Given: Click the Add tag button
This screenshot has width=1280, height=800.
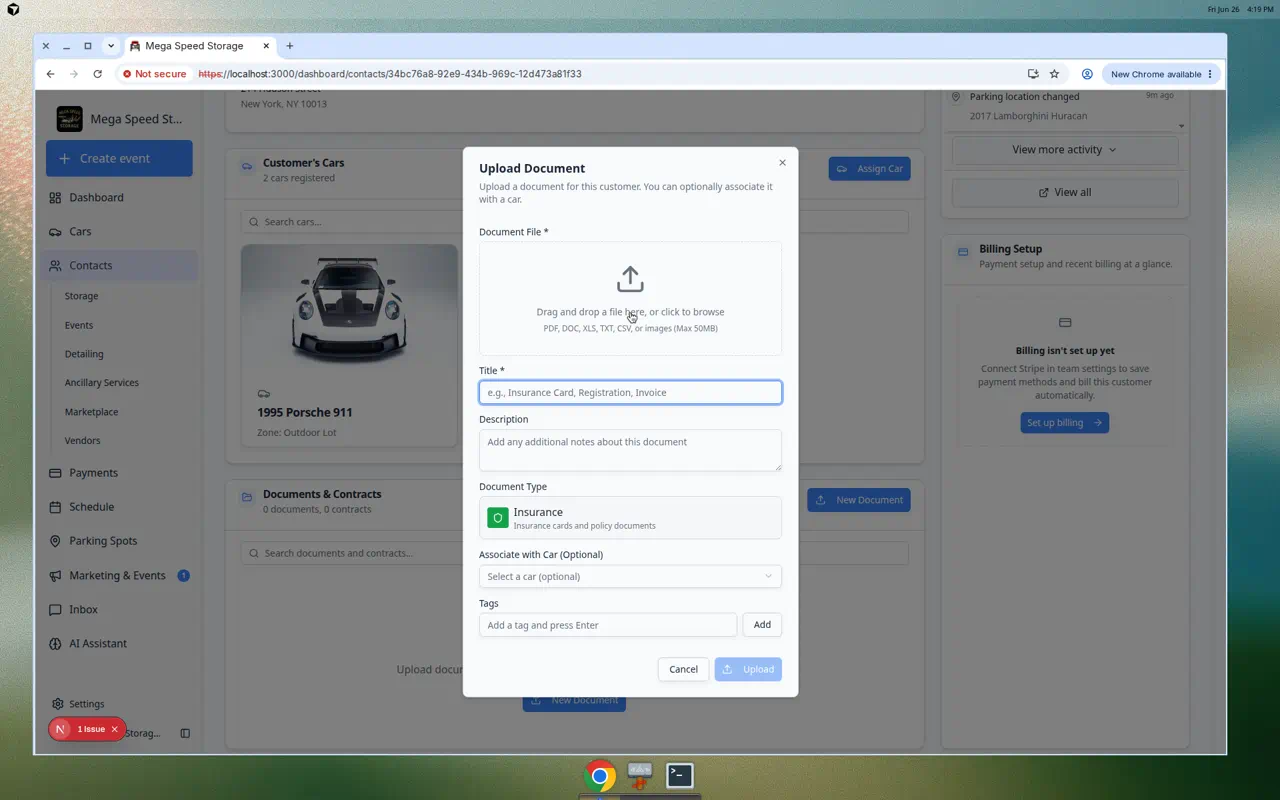Looking at the screenshot, I should coord(762,625).
